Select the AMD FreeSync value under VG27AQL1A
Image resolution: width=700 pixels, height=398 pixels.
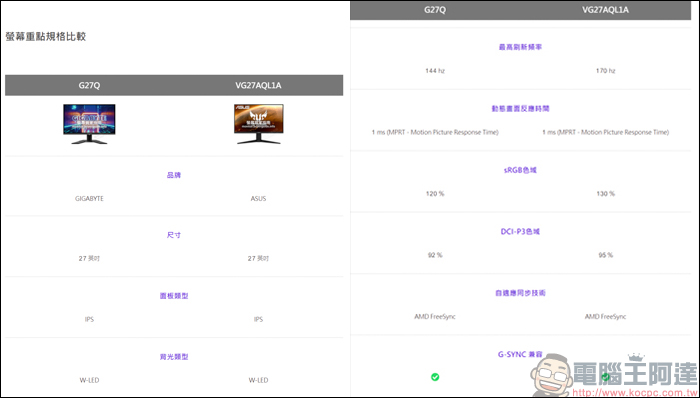(605, 317)
